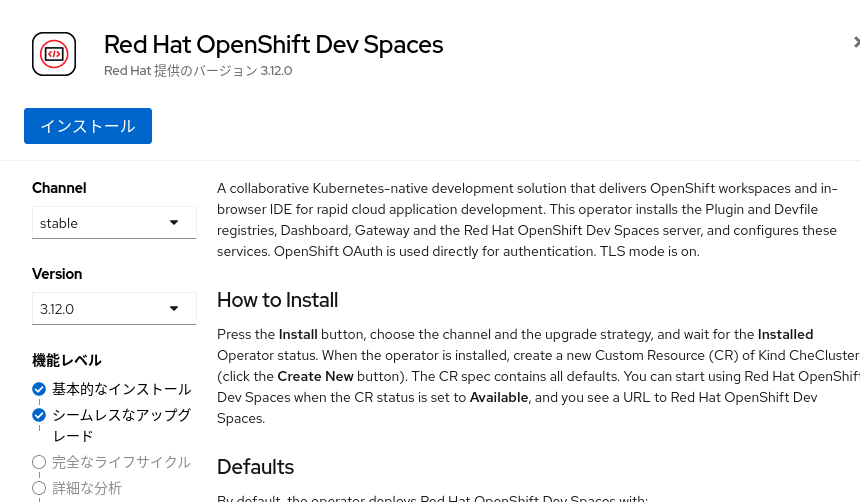Click the bold word Available in instructions
Image resolution: width=860 pixels, height=502 pixels.
pos(499,397)
